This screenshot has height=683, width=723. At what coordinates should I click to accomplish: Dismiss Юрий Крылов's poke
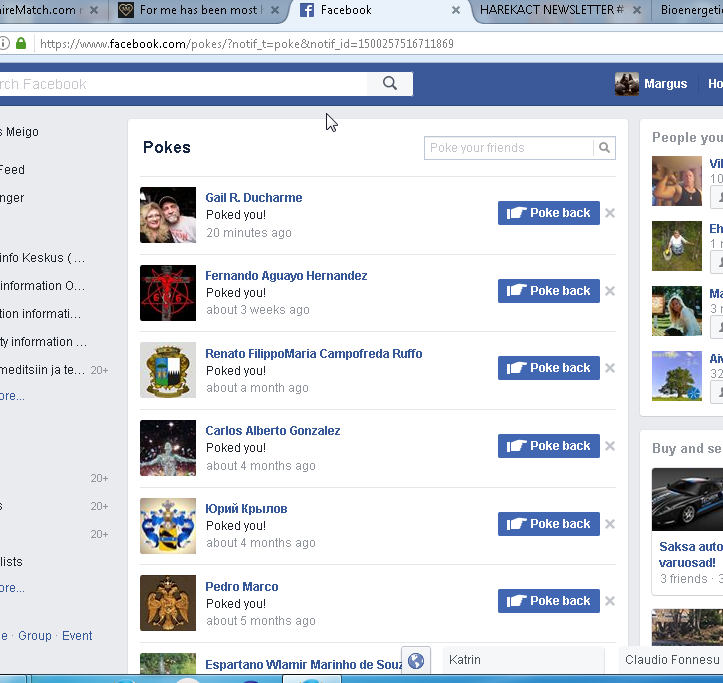click(610, 524)
